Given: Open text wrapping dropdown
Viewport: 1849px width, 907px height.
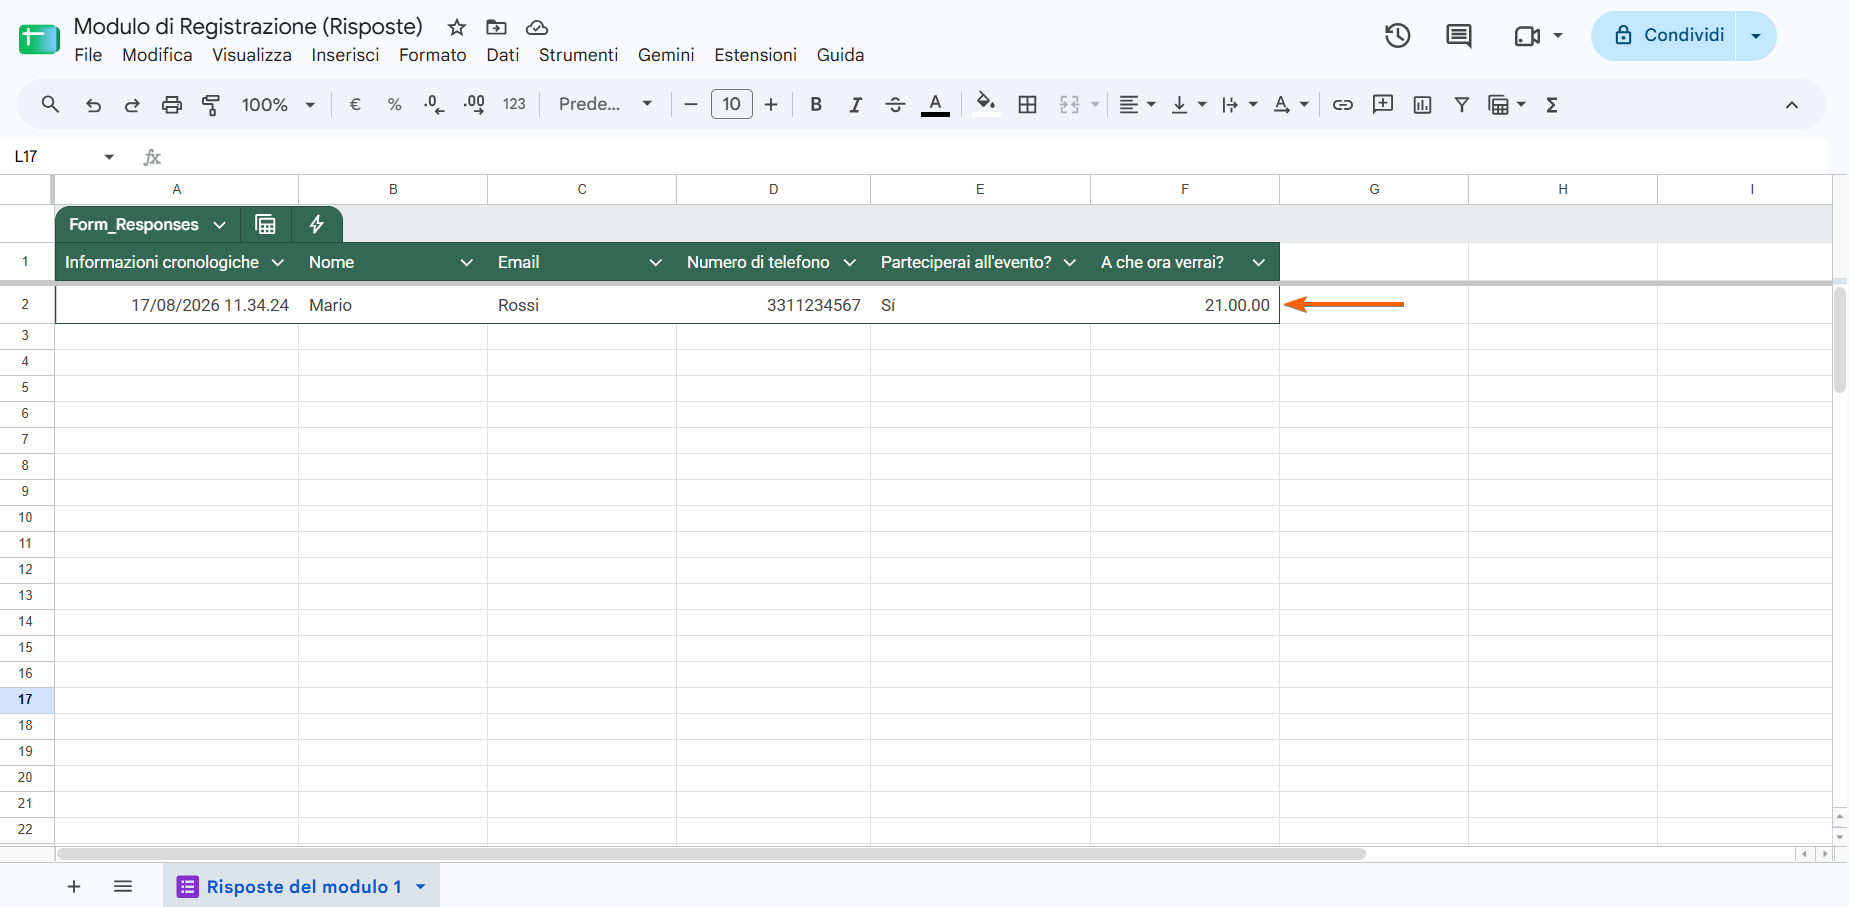Looking at the screenshot, I should click(1240, 104).
